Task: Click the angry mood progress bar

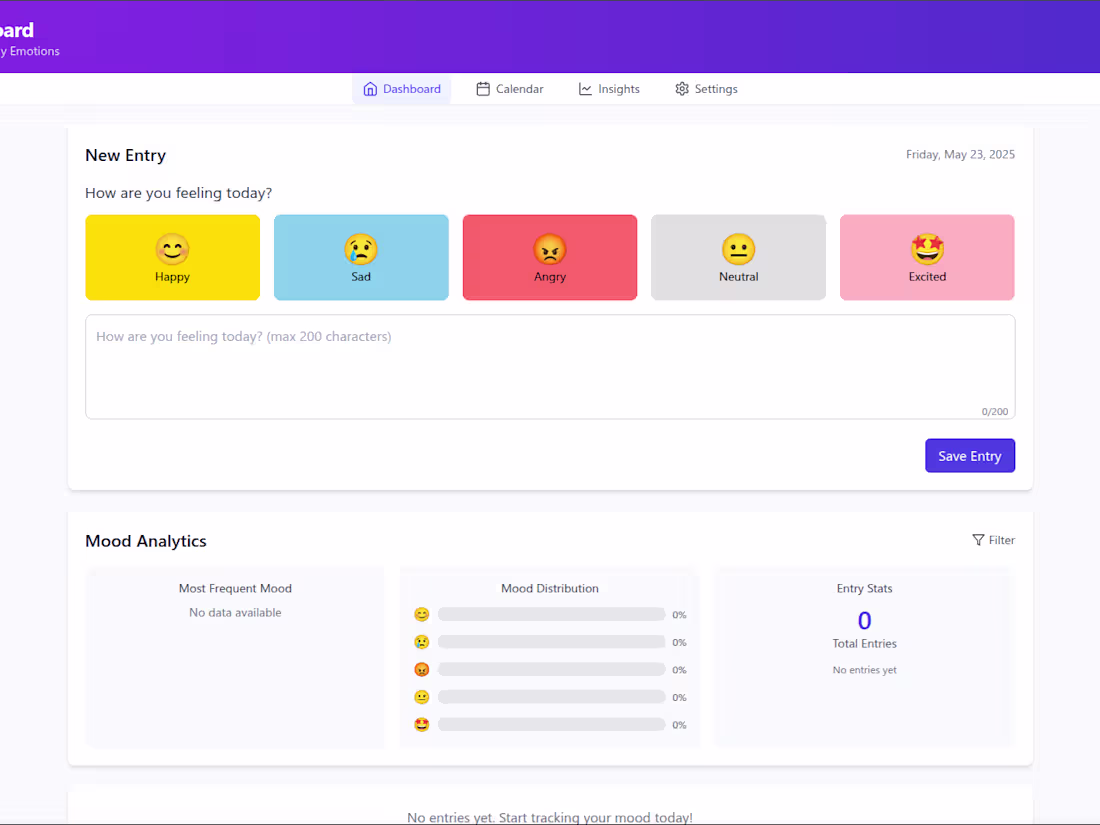Action: point(551,669)
